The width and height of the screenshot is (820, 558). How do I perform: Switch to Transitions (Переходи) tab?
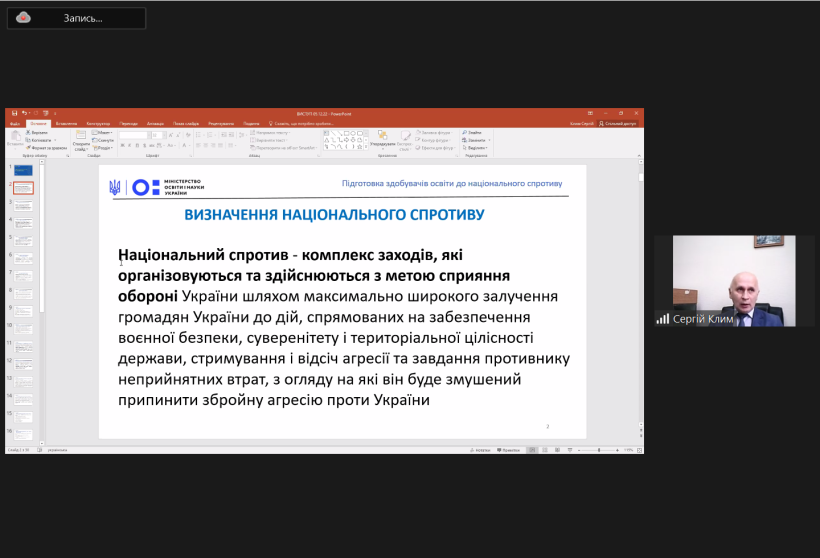tap(128, 124)
